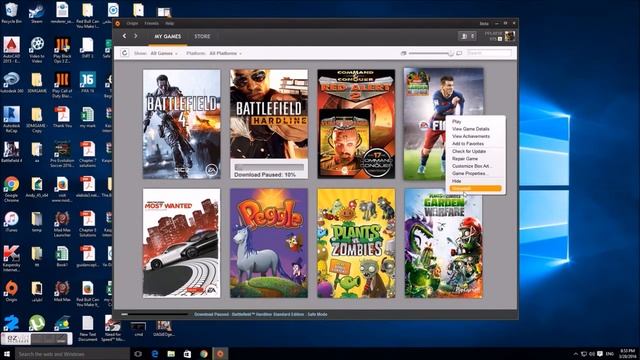Viewport: 640px width, 360px height.
Task: Click the Origin logo in the title bar
Action: (118, 24)
